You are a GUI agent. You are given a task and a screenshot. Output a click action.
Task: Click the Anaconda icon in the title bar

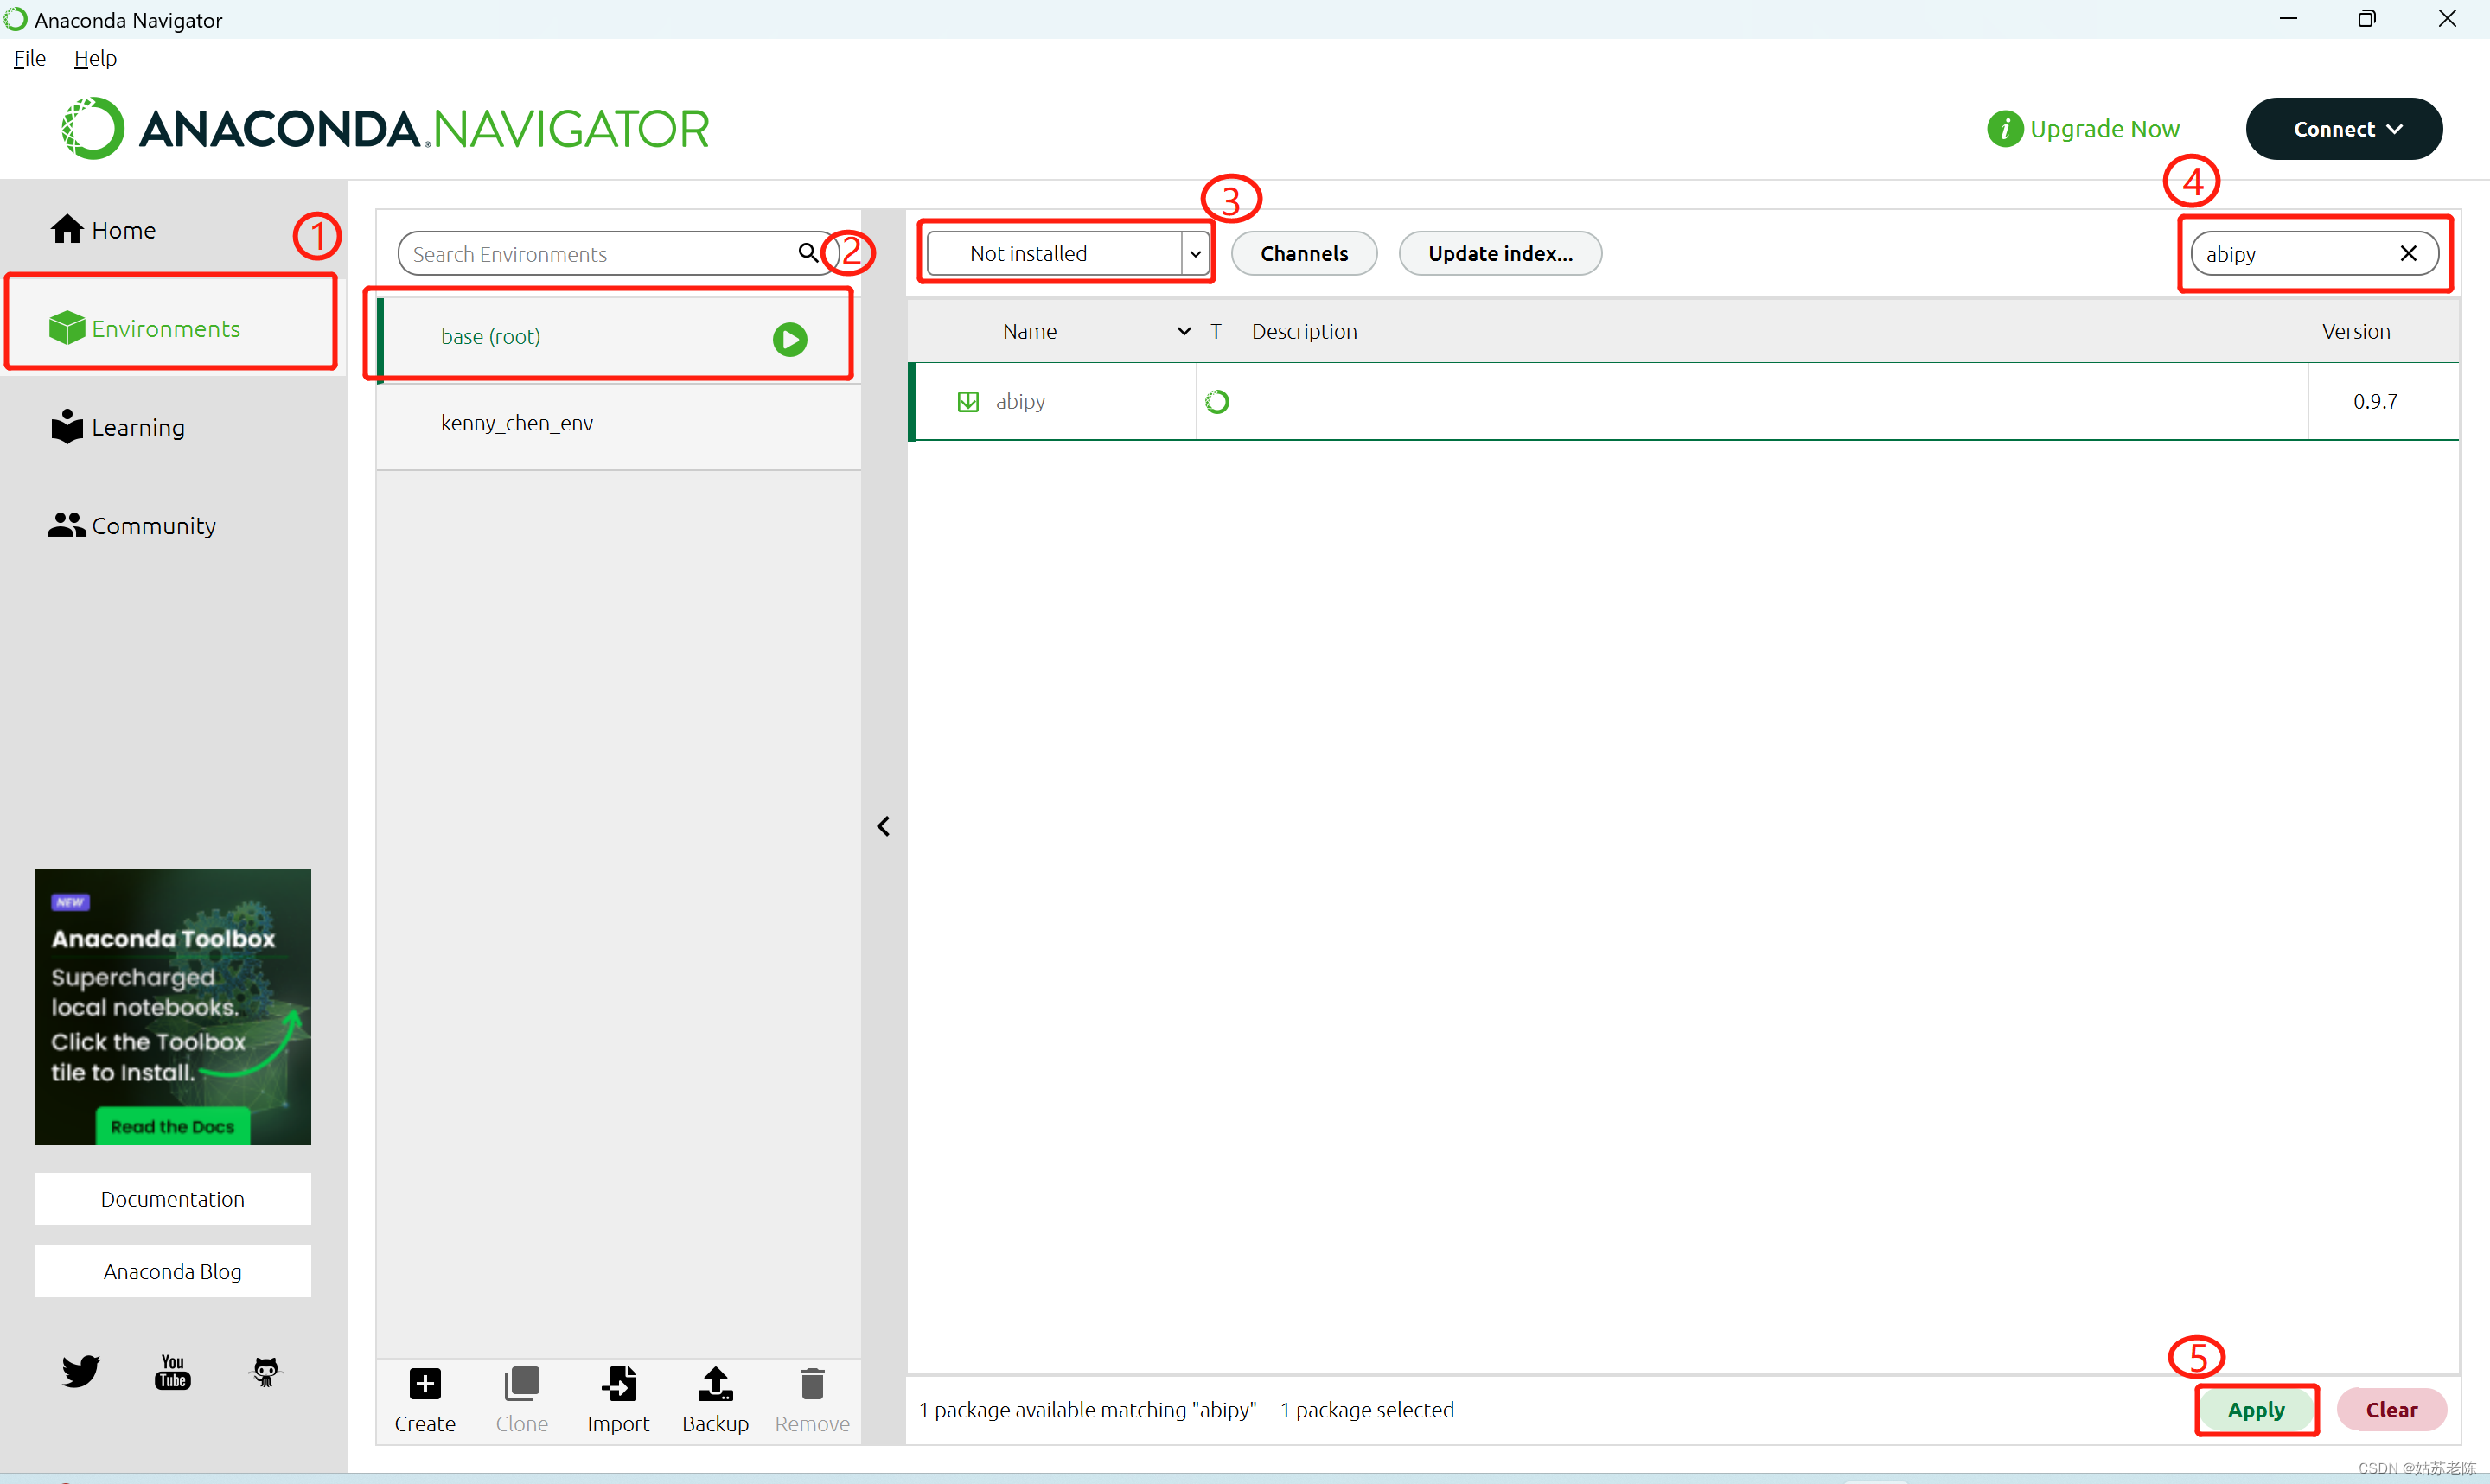[15, 19]
